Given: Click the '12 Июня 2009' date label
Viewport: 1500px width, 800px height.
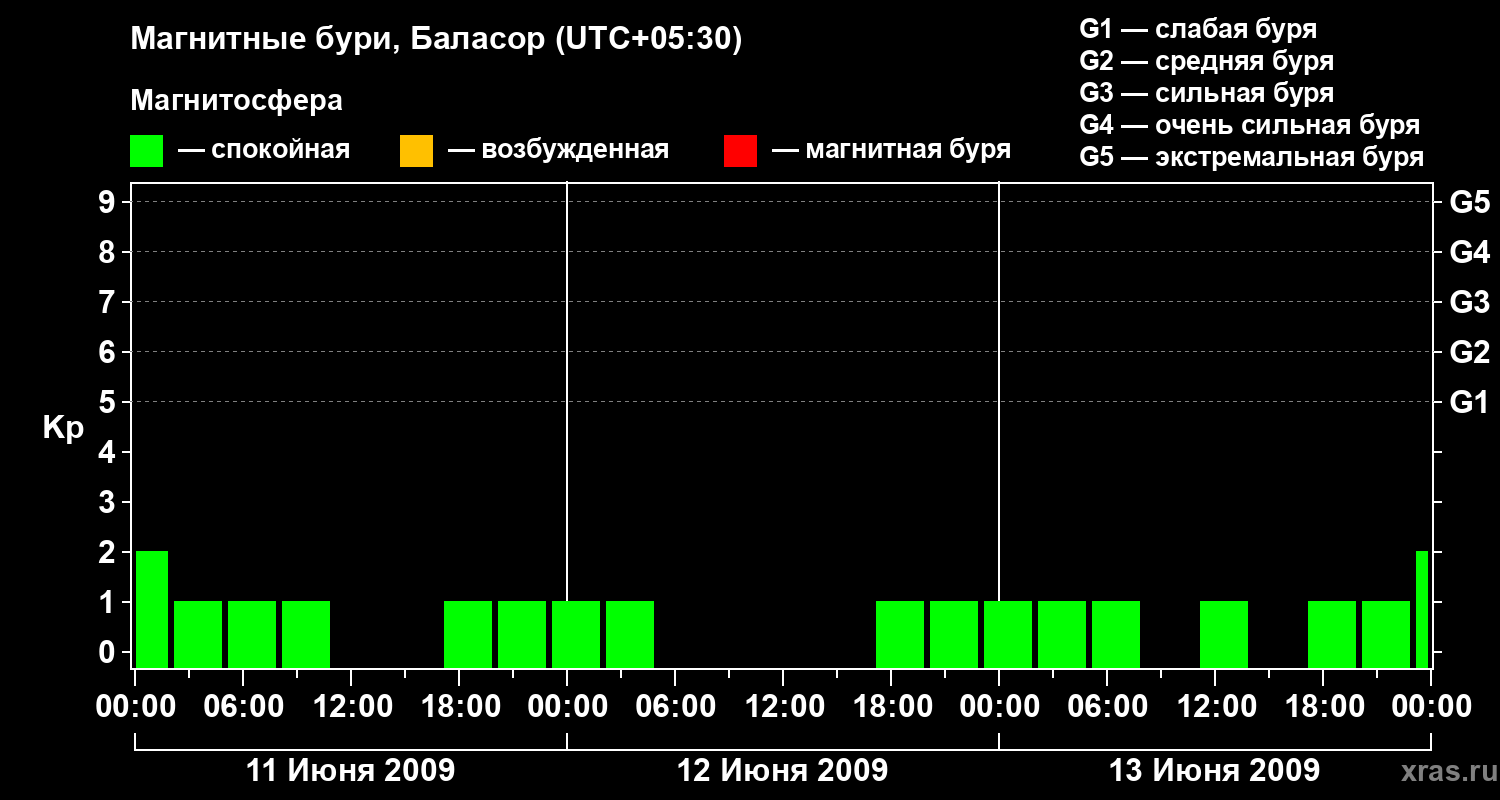Looking at the screenshot, I should [x=782, y=771].
